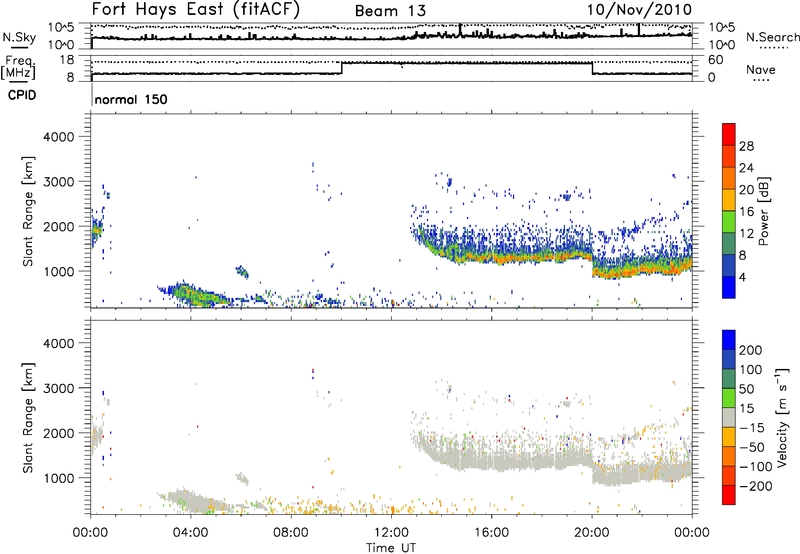Viewport: 800px width, 554px height.
Task: Click the 16:00 time tick label
Action: 491,533
